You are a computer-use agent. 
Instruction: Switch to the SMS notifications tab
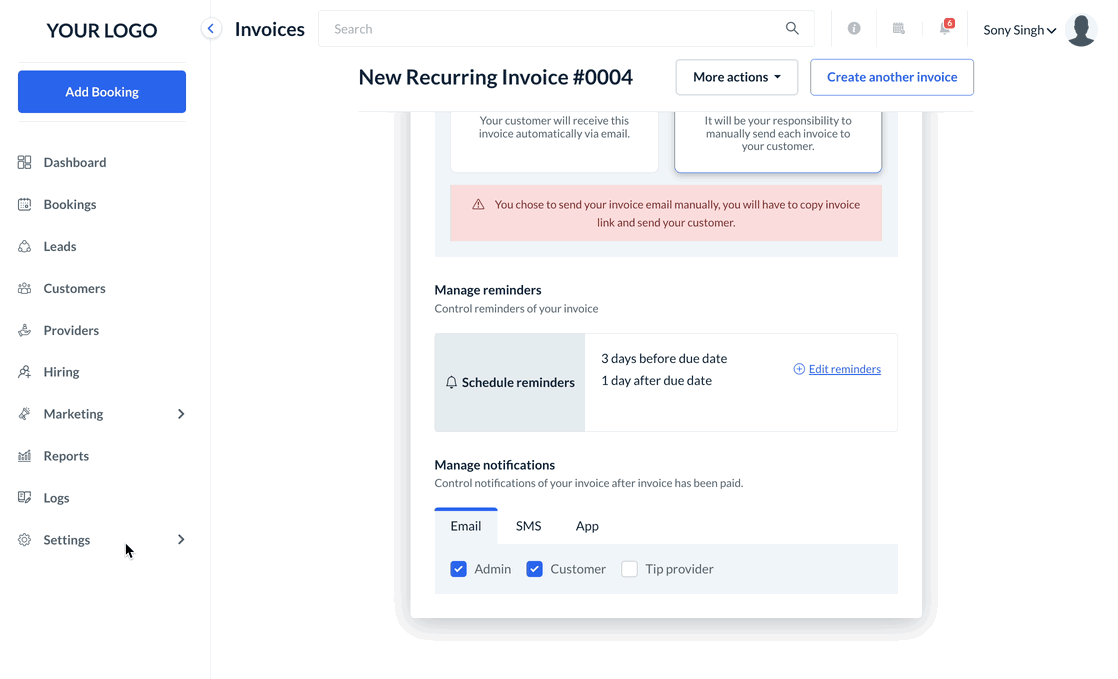pyautogui.click(x=528, y=526)
